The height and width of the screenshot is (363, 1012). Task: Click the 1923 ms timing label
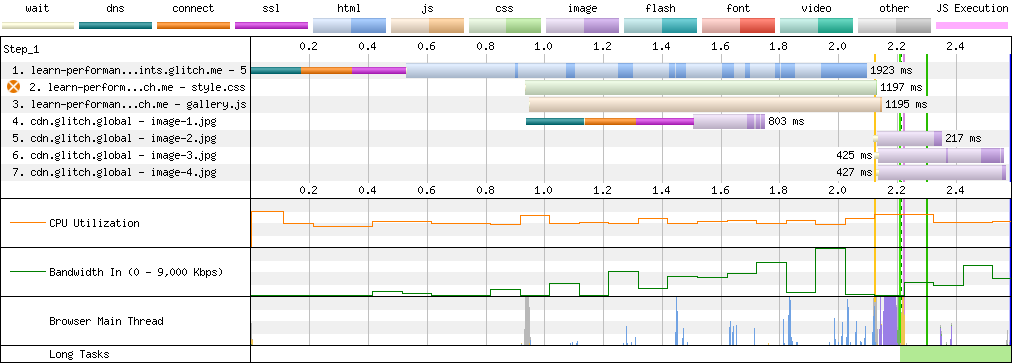click(891, 70)
